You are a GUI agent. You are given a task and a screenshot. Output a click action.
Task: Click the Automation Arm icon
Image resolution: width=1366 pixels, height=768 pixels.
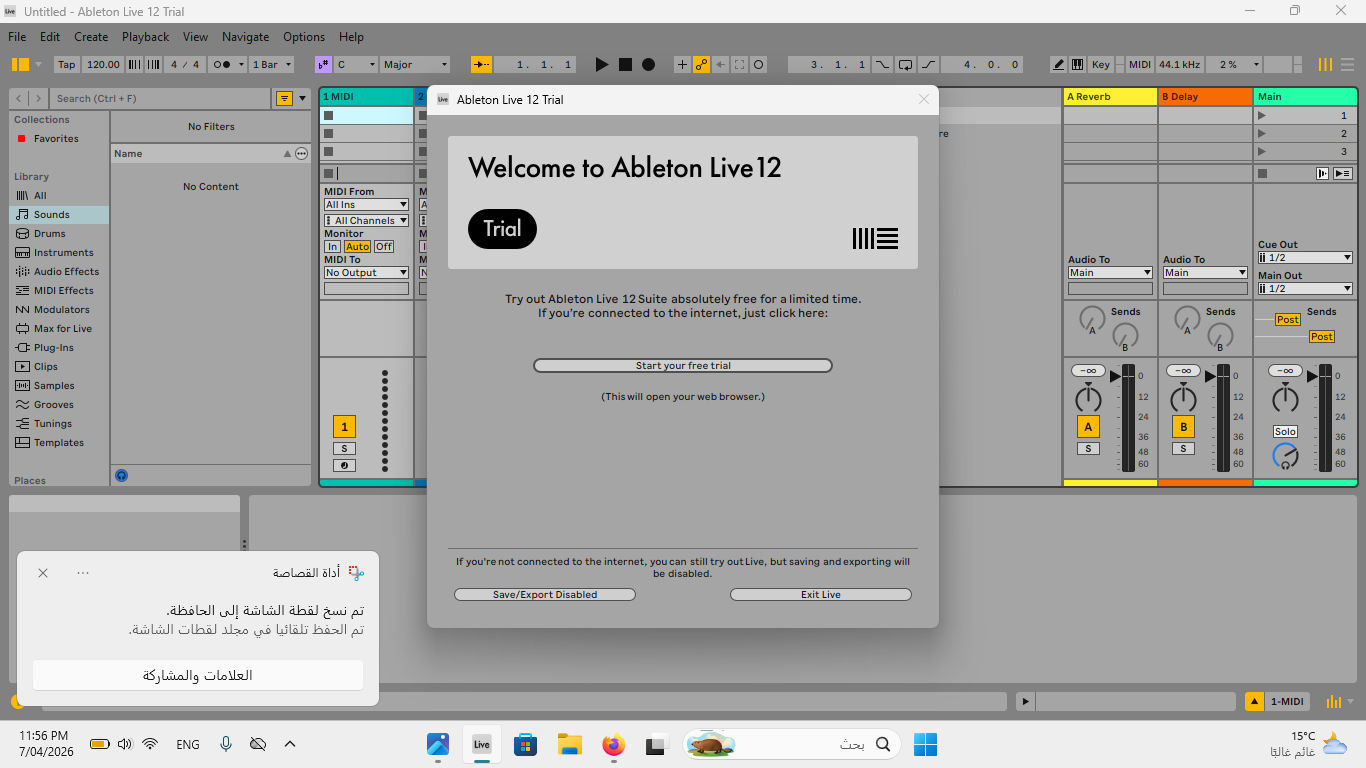(x=701, y=65)
